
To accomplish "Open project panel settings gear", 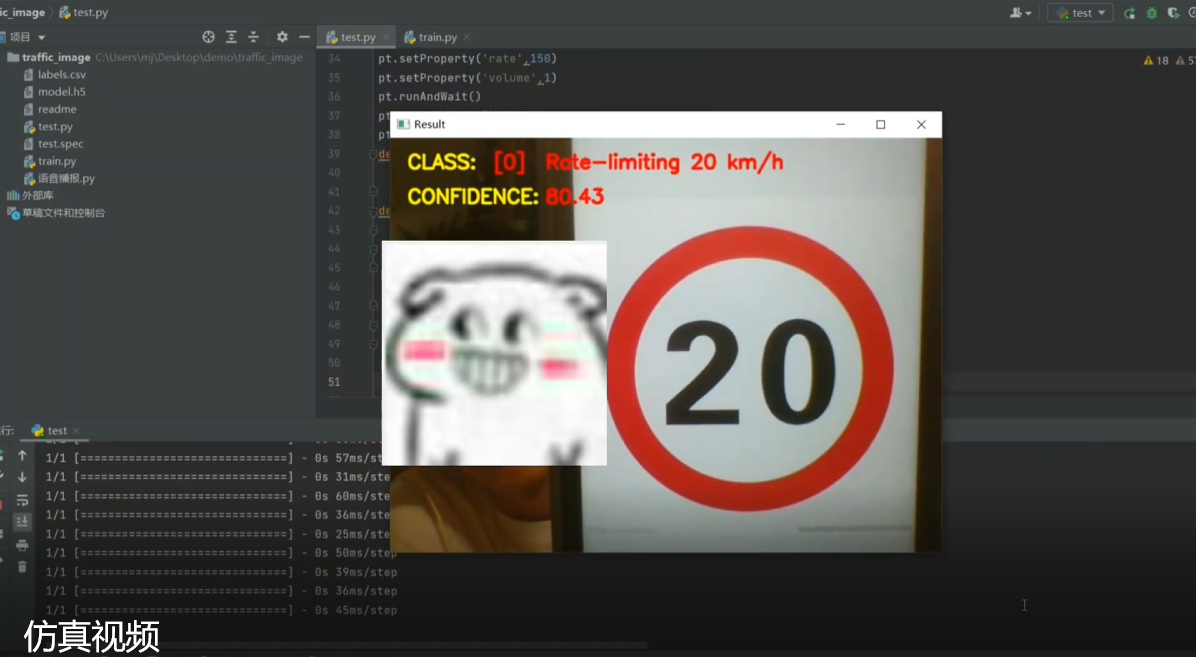I will (x=282, y=37).
